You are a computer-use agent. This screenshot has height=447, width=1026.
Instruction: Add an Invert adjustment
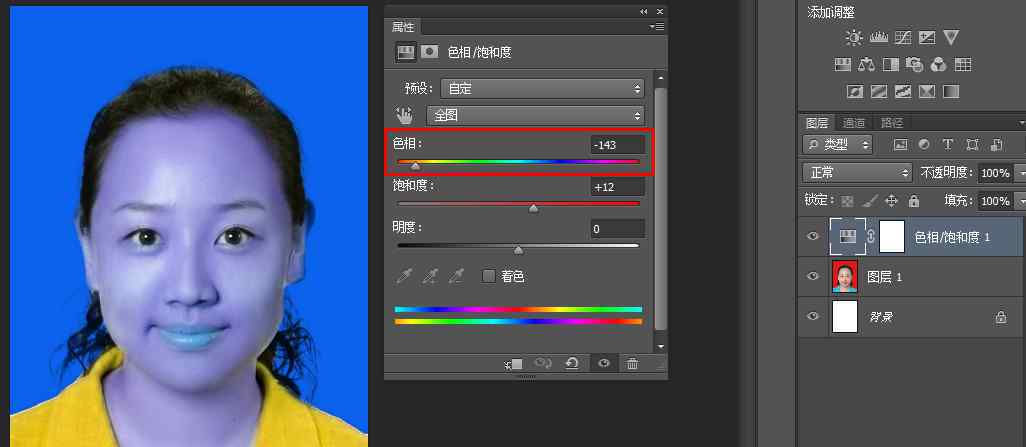855,91
